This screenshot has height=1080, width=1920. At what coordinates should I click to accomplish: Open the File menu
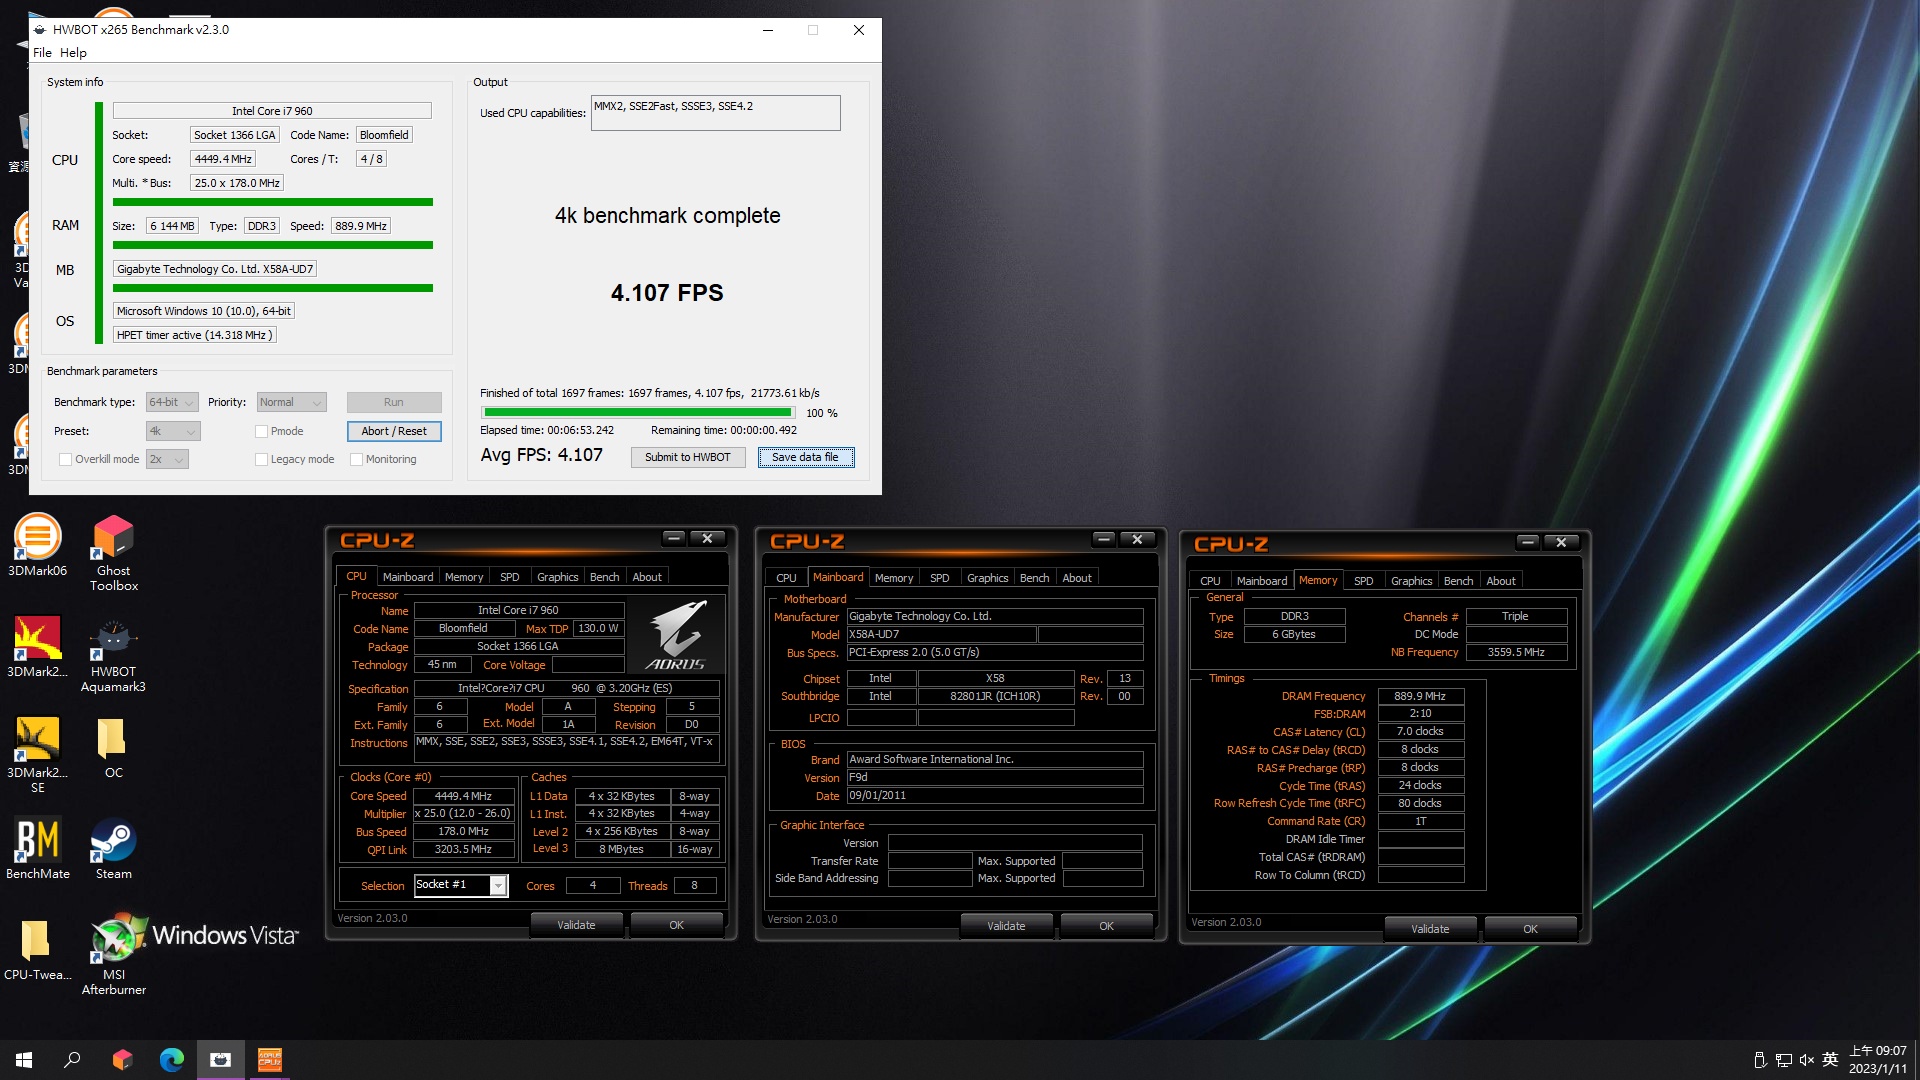pyautogui.click(x=42, y=53)
